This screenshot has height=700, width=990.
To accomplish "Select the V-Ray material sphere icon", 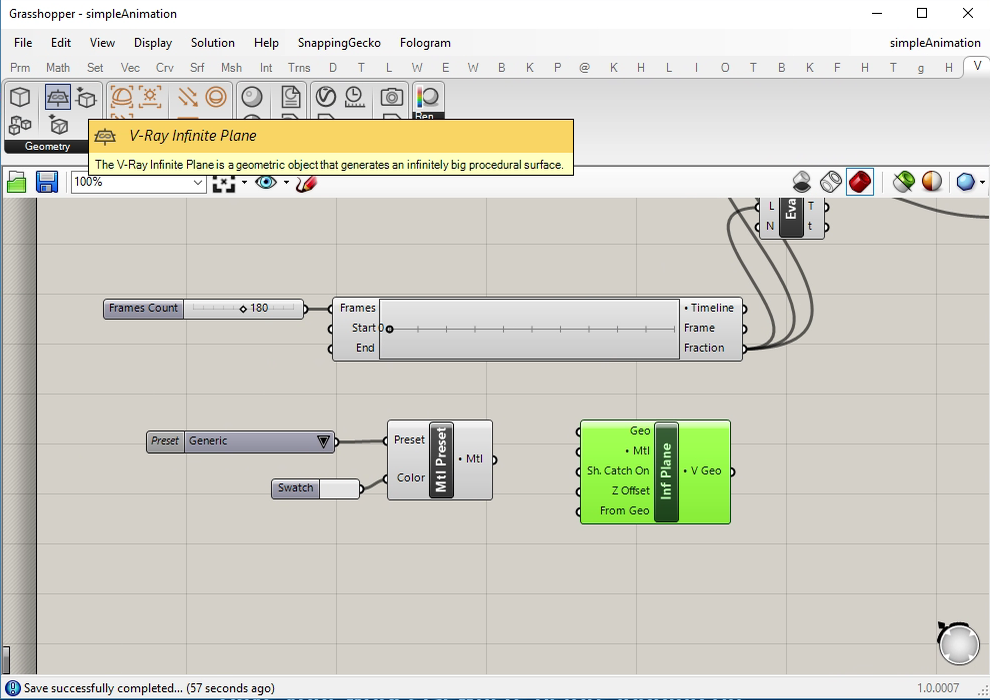I will [252, 97].
